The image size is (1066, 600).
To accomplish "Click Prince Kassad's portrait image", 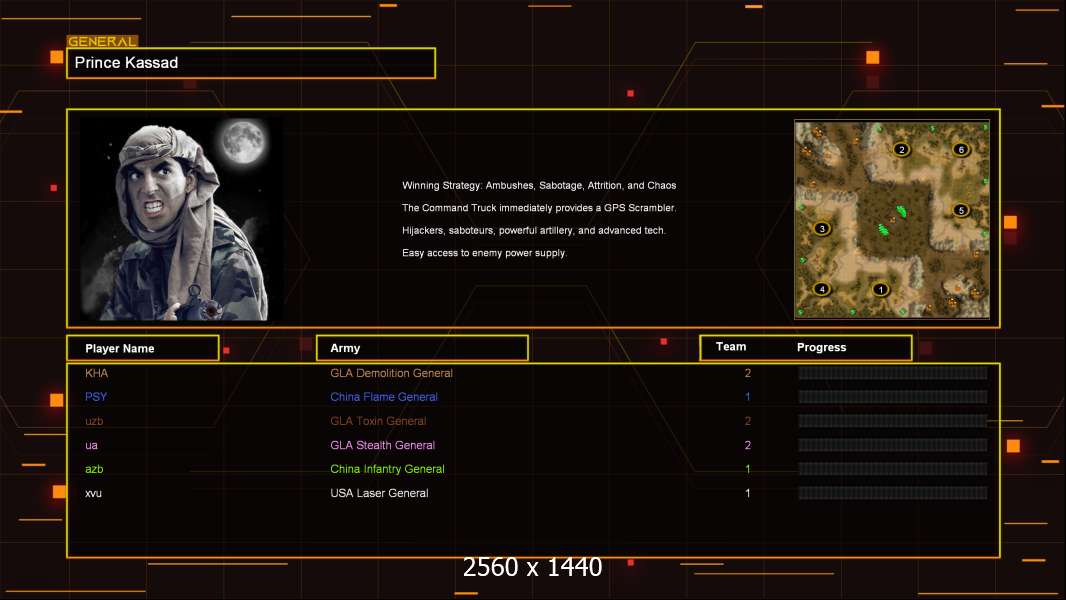I will pos(180,219).
